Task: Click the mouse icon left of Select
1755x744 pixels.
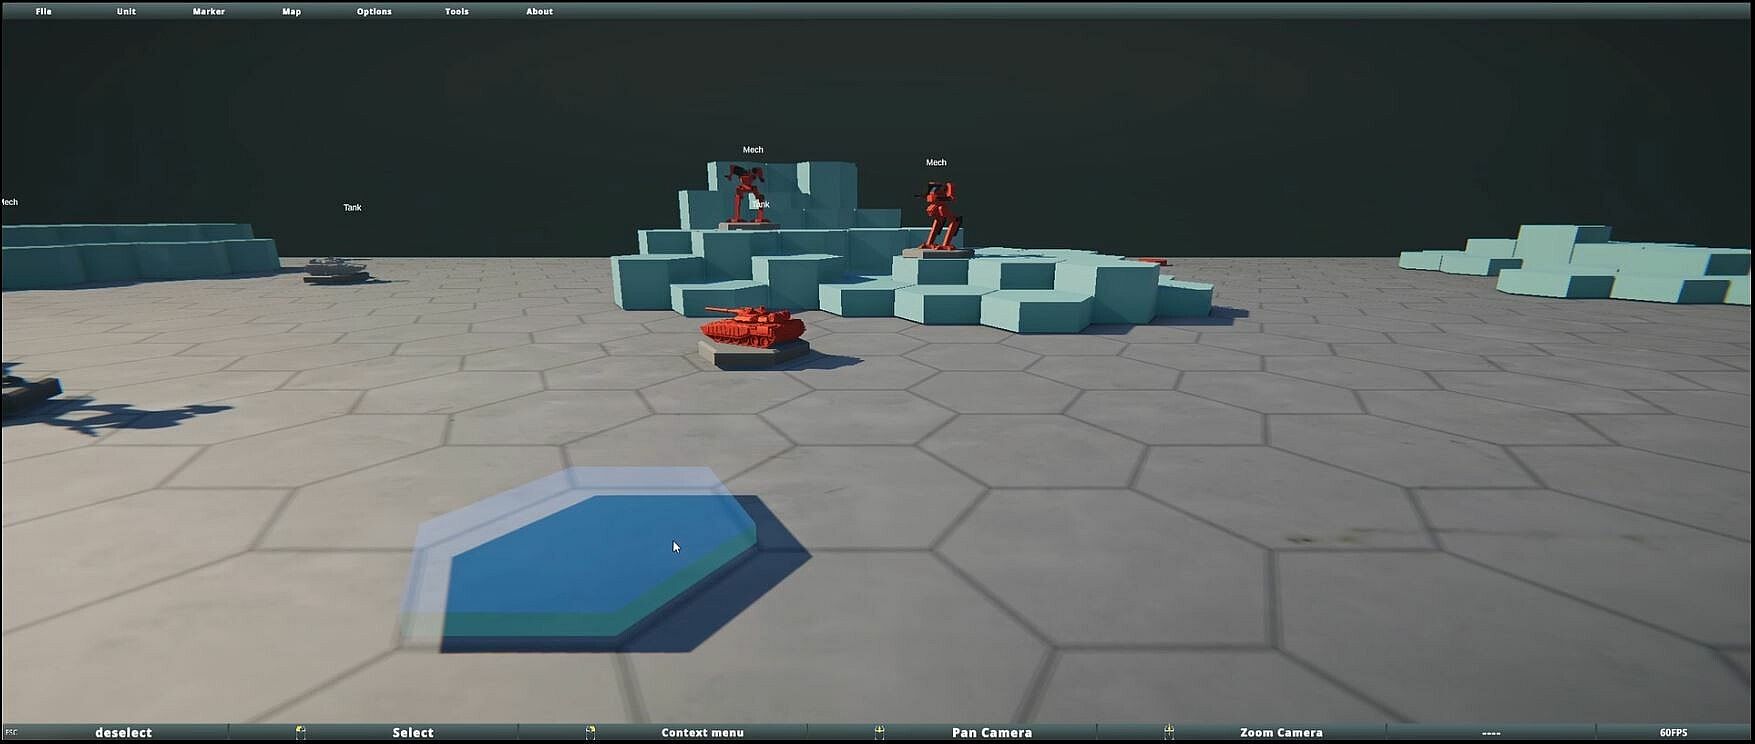Action: point(301,733)
